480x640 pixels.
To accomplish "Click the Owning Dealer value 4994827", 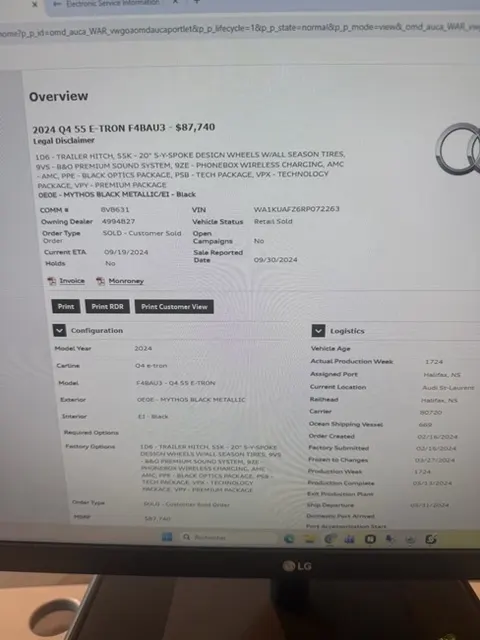I will 118,221.
